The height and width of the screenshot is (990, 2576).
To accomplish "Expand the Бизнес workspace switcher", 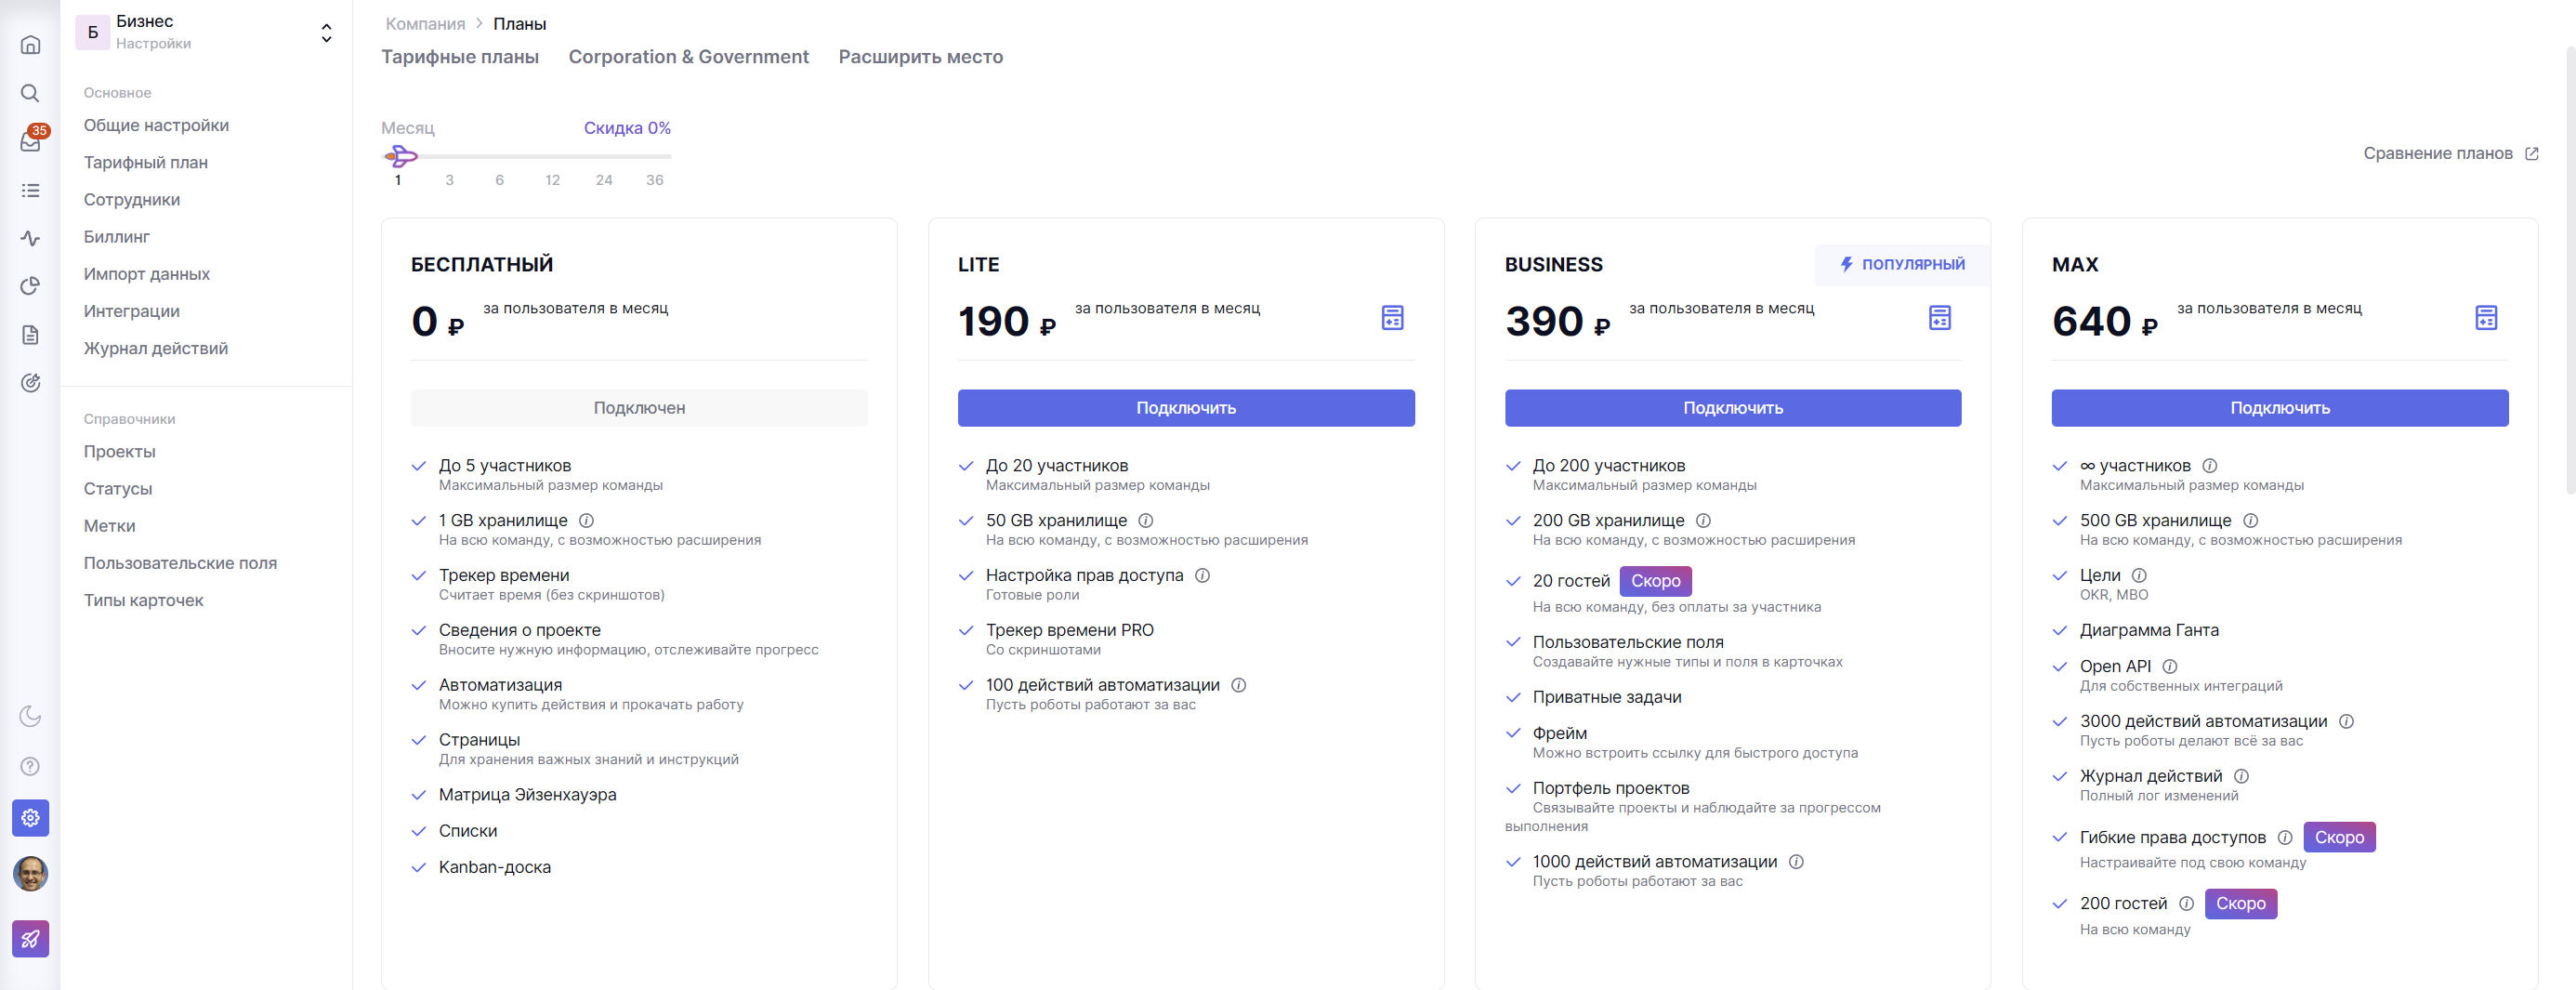I will tap(326, 33).
